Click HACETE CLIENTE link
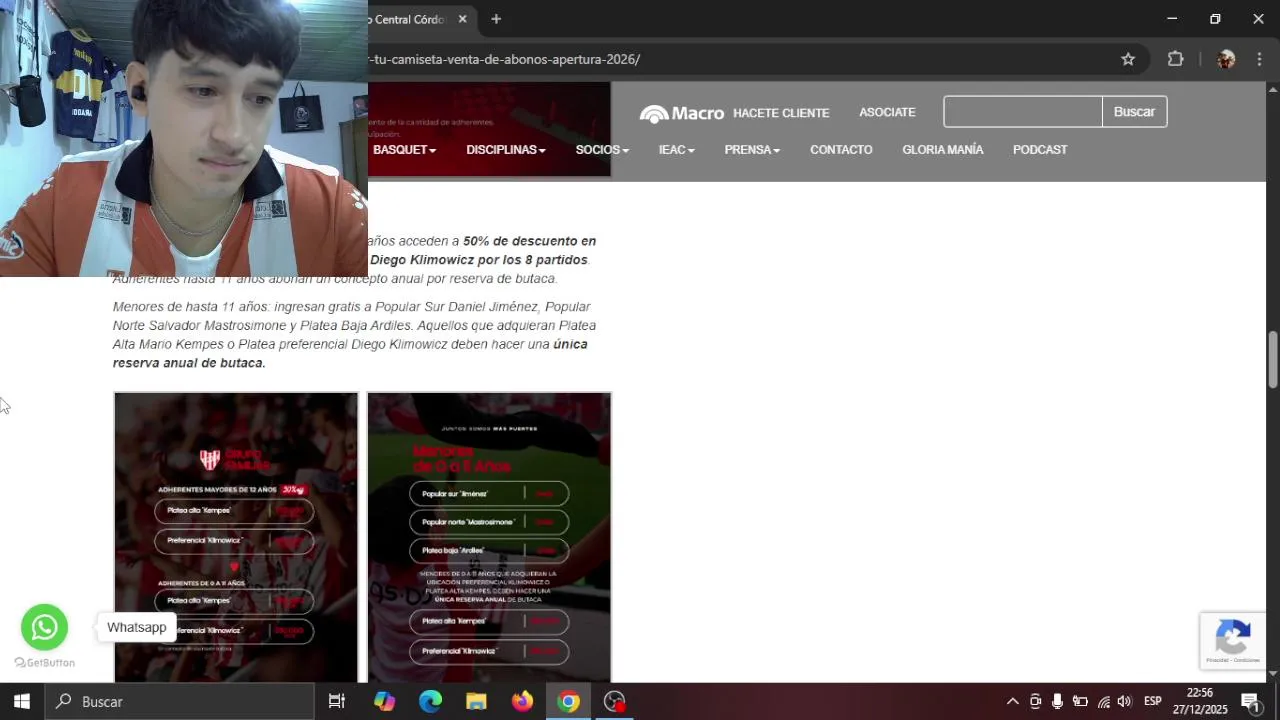The width and height of the screenshot is (1280, 720). pyautogui.click(x=781, y=113)
